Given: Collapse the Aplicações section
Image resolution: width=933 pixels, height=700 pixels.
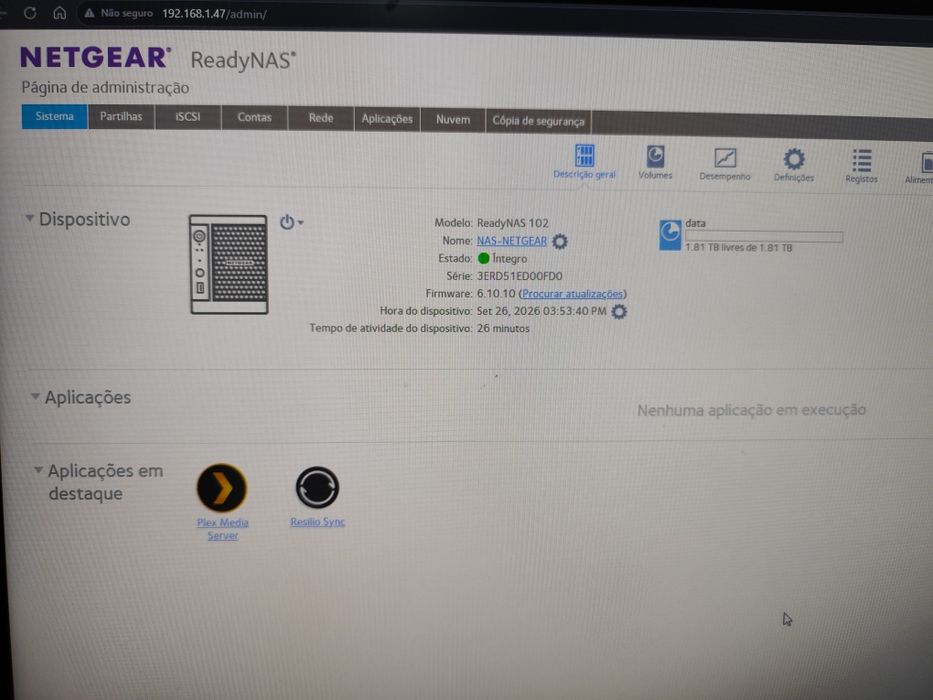Looking at the screenshot, I should (x=35, y=396).
